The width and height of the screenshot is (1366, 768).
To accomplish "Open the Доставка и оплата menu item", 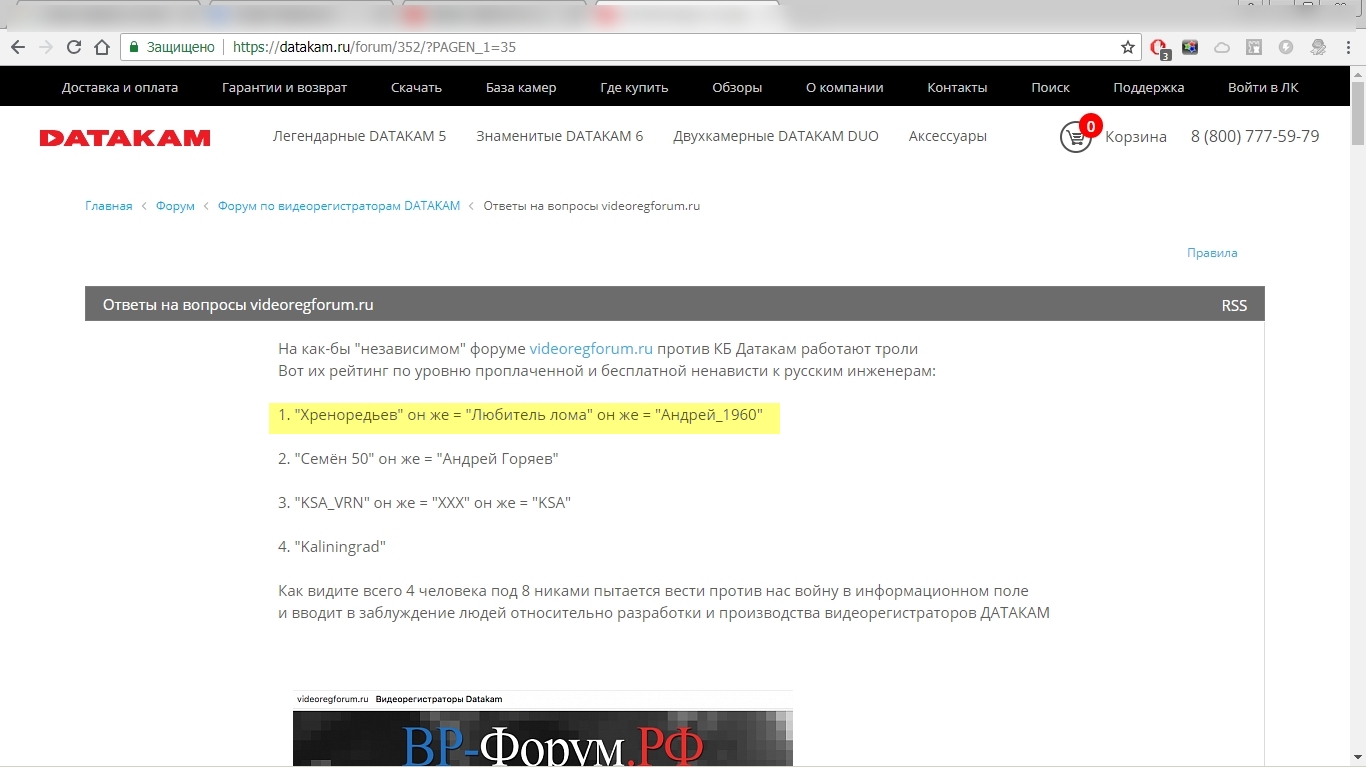I will coord(120,87).
